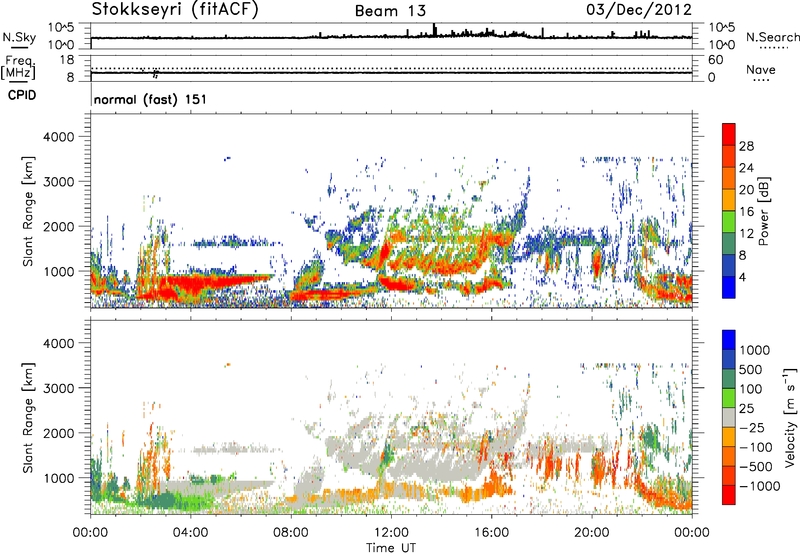This screenshot has height=554, width=800.
Task: Click the '28' Power colorbar tick
Action: click(x=746, y=146)
